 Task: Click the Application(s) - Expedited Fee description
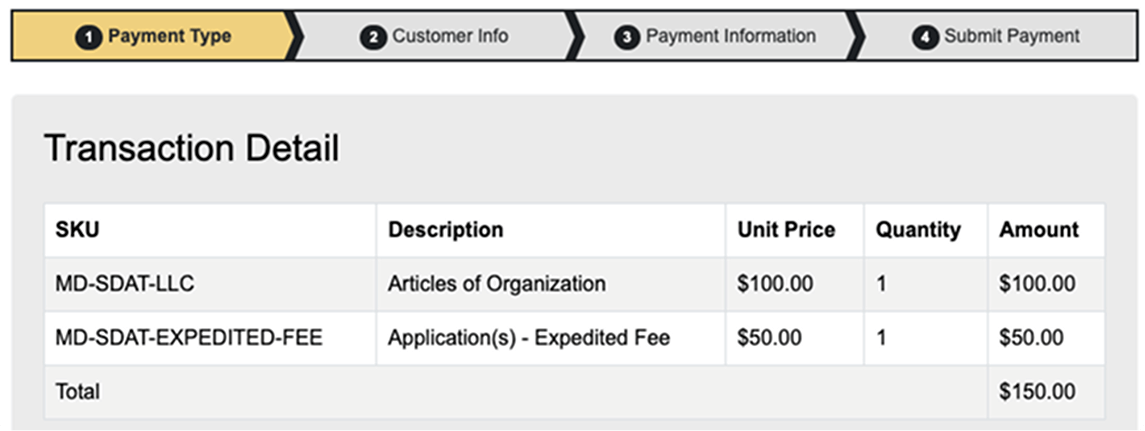click(529, 338)
